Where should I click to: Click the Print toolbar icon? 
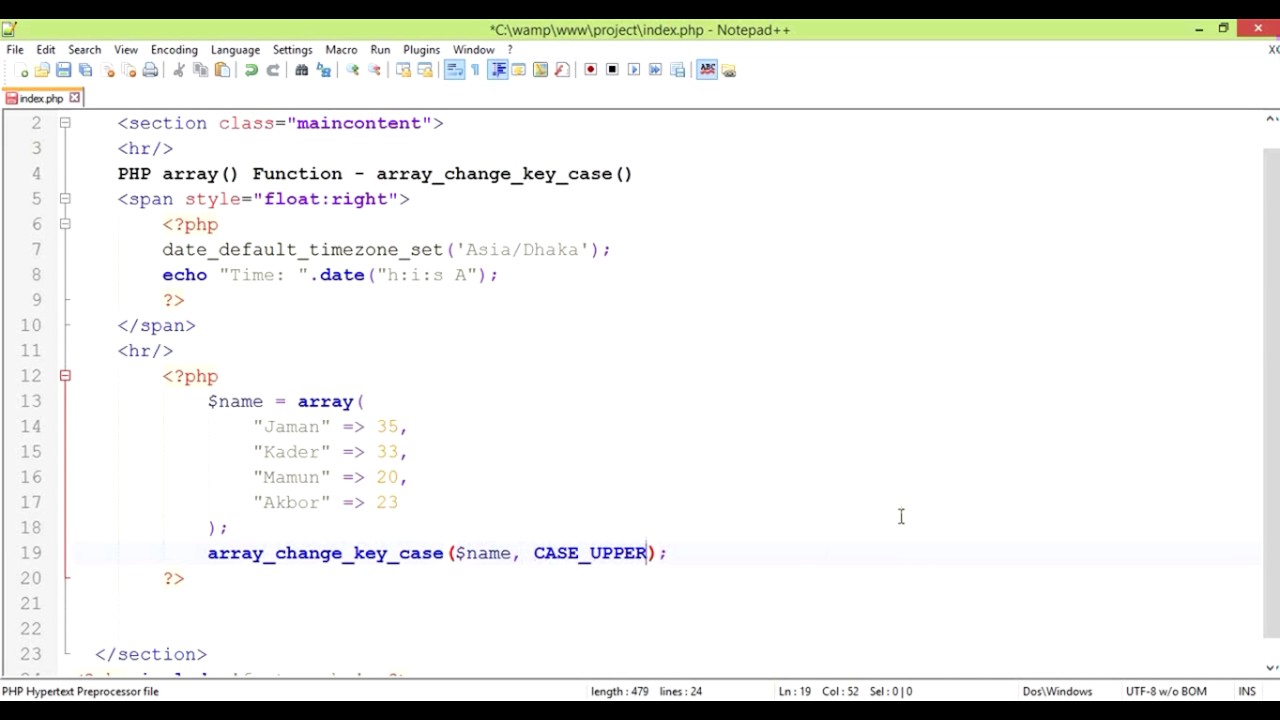[x=150, y=70]
